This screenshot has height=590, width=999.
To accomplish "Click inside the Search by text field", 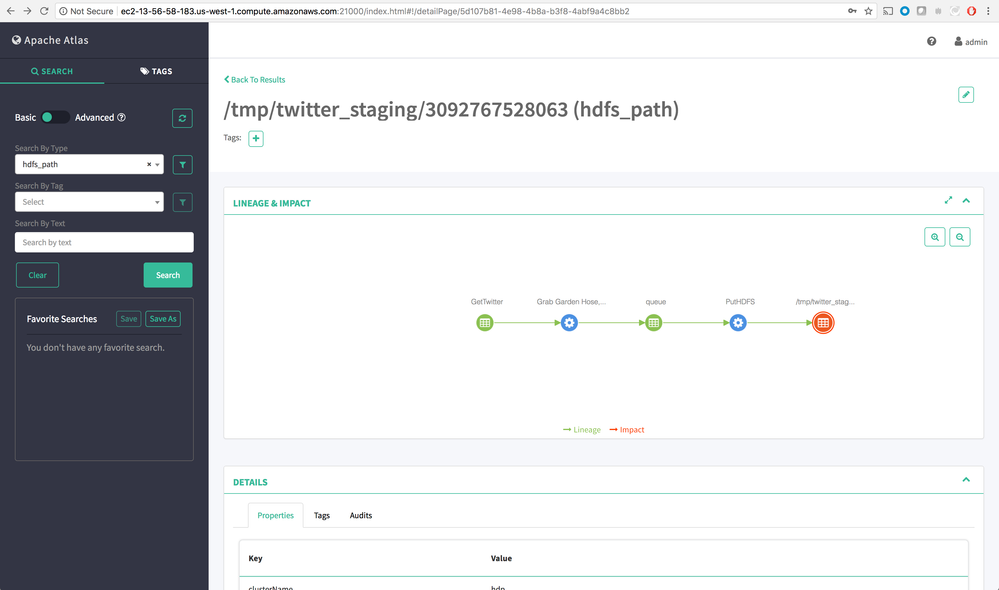I will click(x=103, y=241).
